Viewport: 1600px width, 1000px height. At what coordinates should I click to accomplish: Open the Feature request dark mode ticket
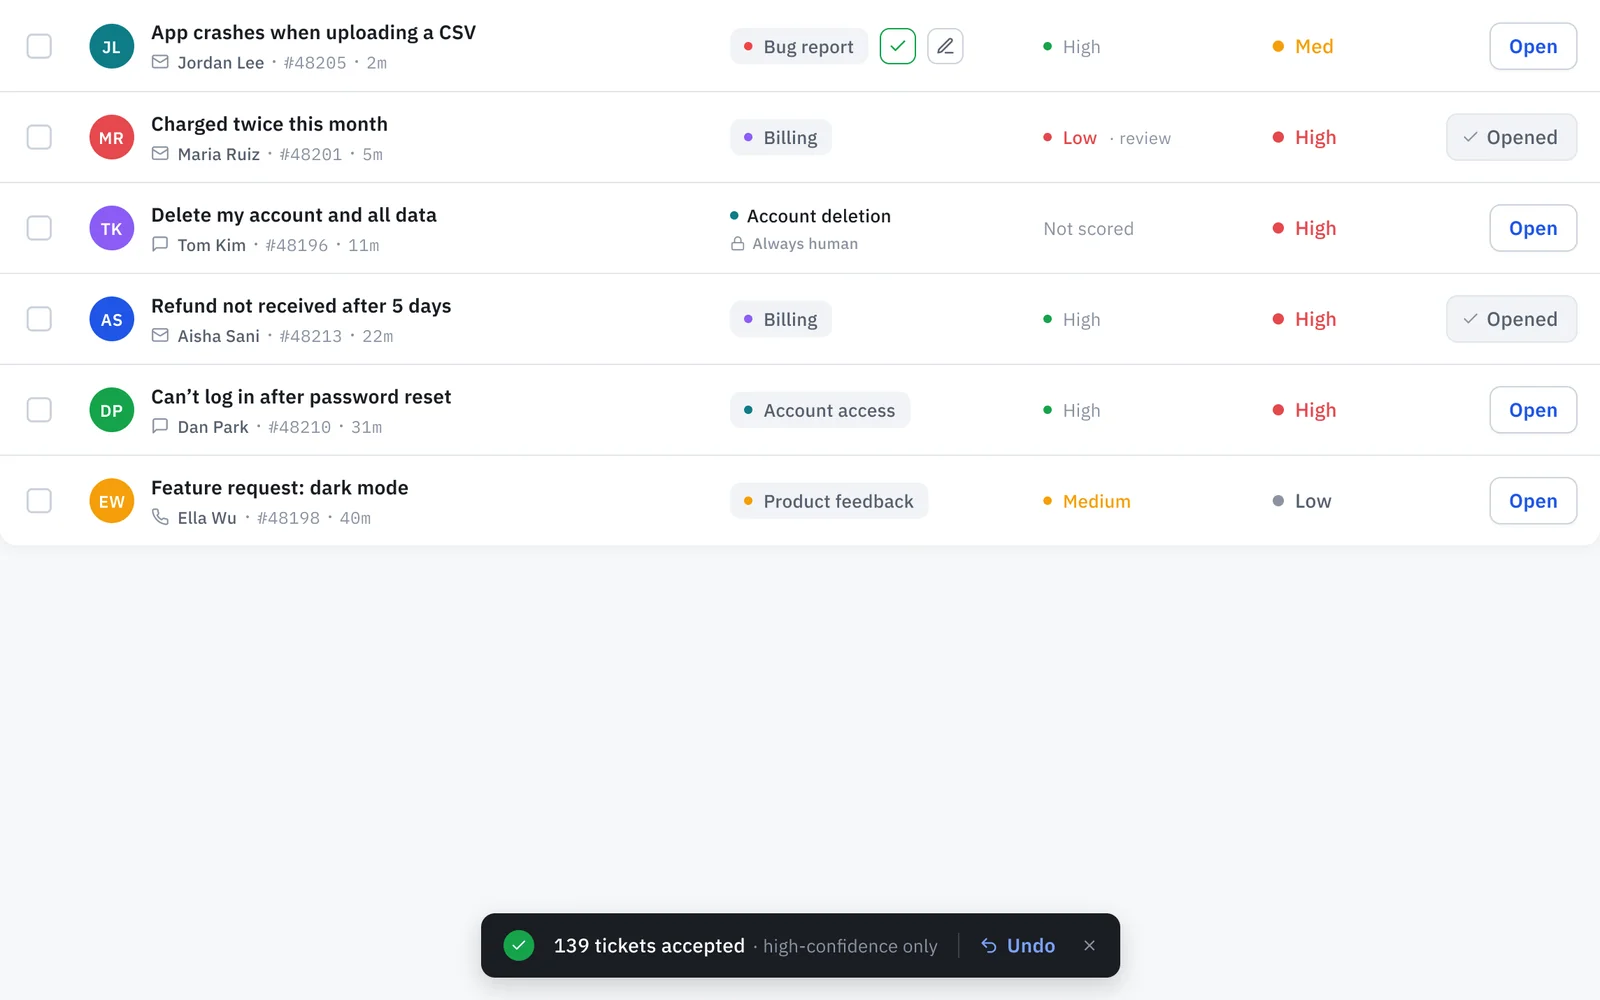tap(1533, 501)
